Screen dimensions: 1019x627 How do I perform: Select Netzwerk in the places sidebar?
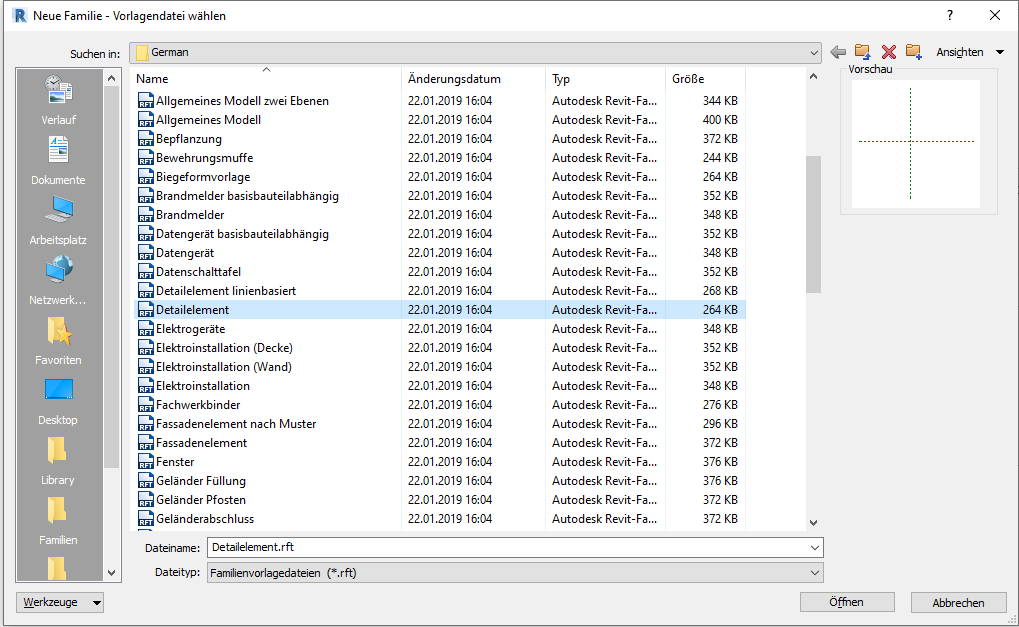pyautogui.click(x=58, y=280)
